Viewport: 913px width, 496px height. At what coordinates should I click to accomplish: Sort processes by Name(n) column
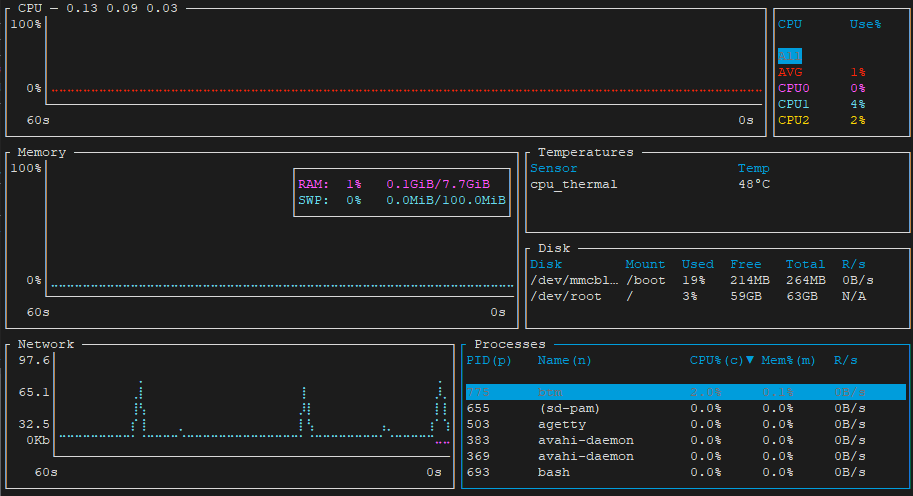pyautogui.click(x=564, y=360)
